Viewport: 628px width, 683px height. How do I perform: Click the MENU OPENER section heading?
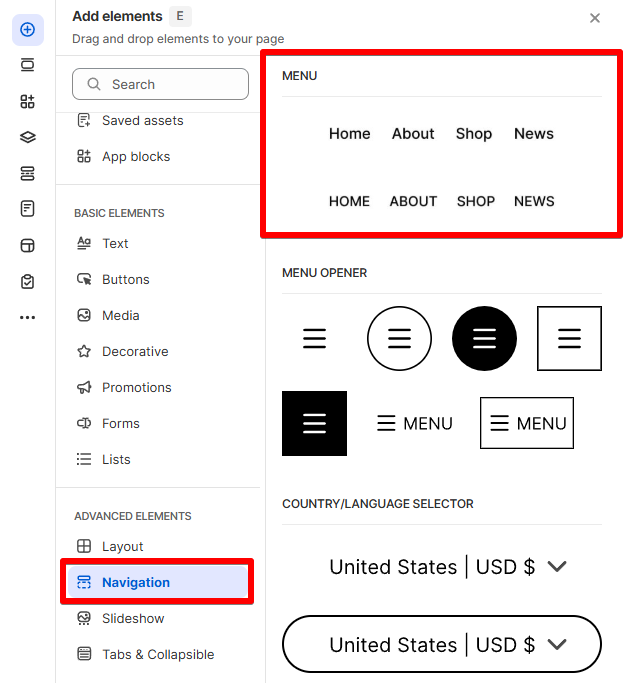324,273
